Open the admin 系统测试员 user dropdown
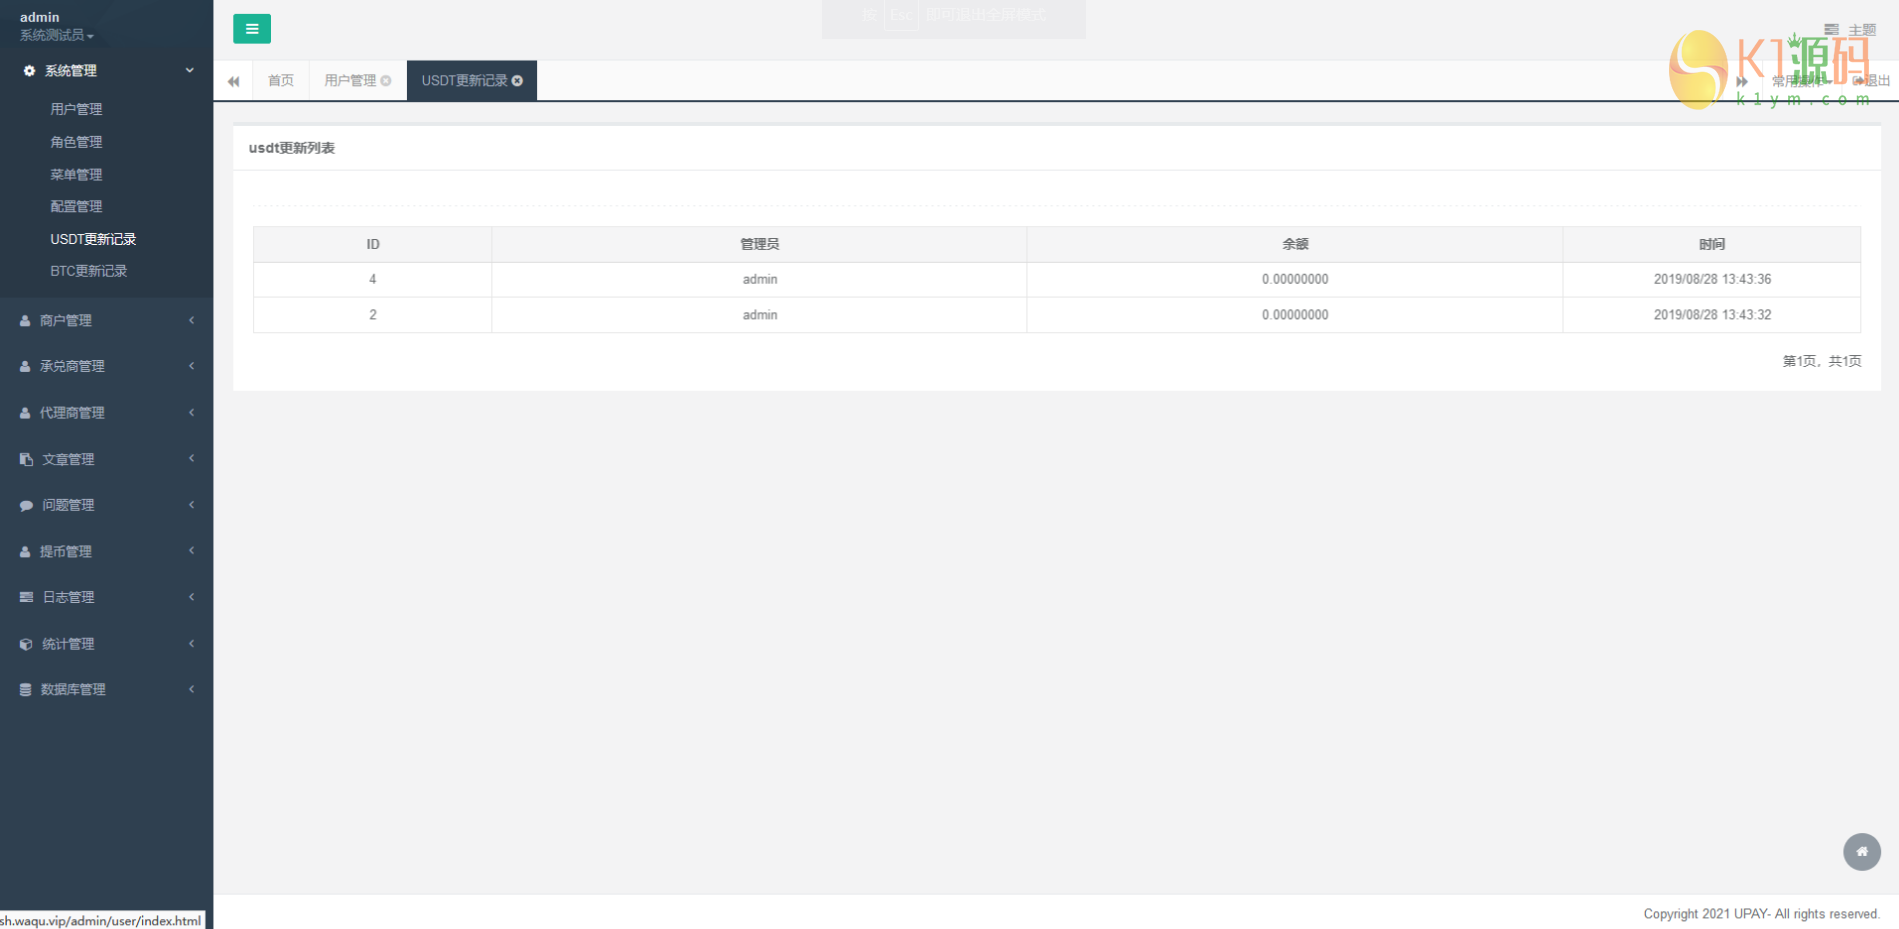The width and height of the screenshot is (1899, 929). (x=56, y=26)
